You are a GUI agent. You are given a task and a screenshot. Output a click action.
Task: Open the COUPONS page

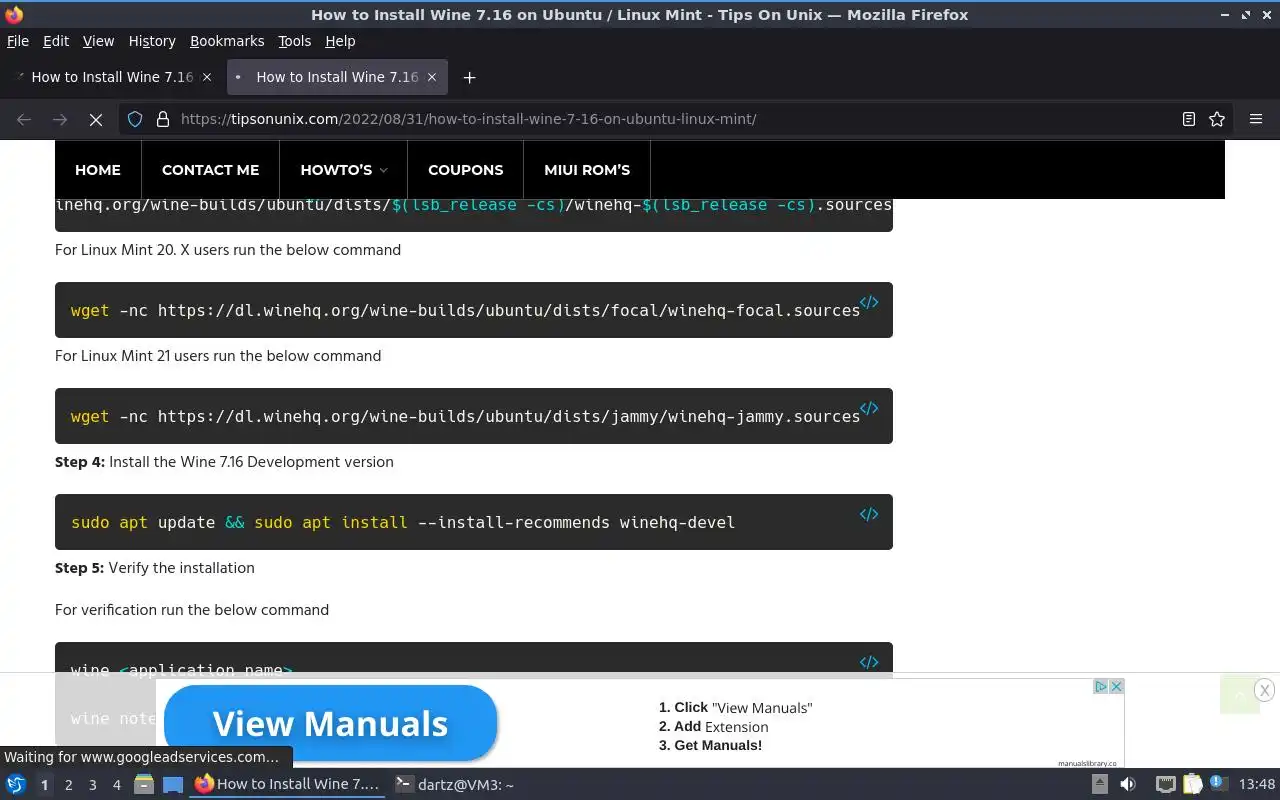(x=466, y=170)
